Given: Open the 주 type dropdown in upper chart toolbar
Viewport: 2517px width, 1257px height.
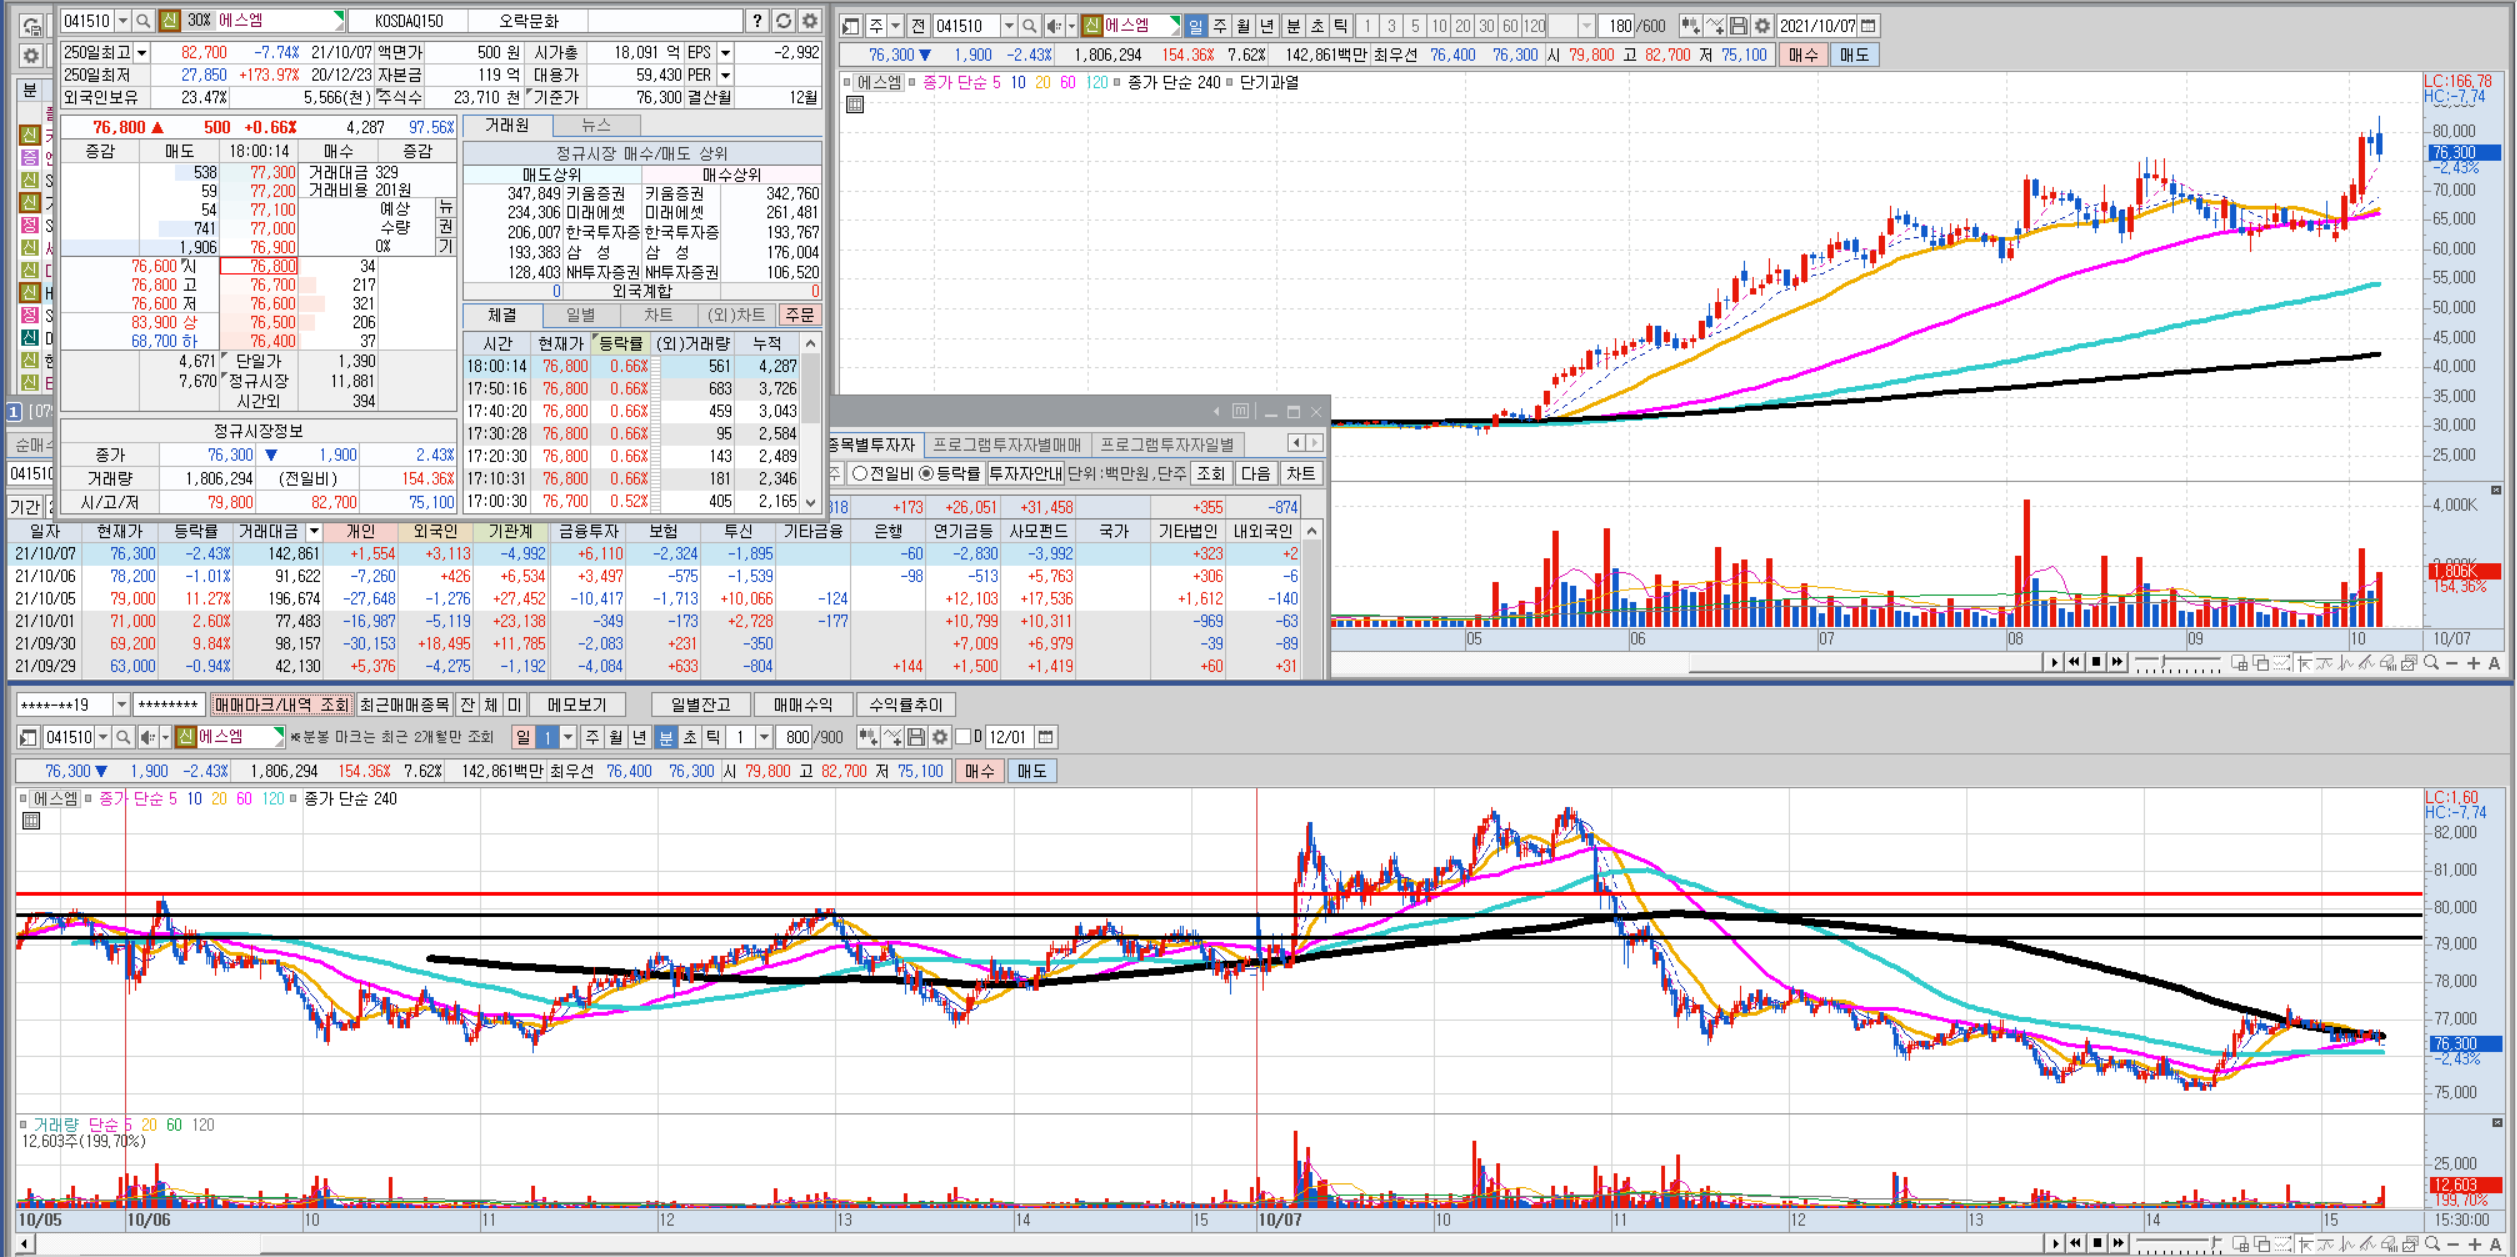Looking at the screenshot, I should 896,26.
